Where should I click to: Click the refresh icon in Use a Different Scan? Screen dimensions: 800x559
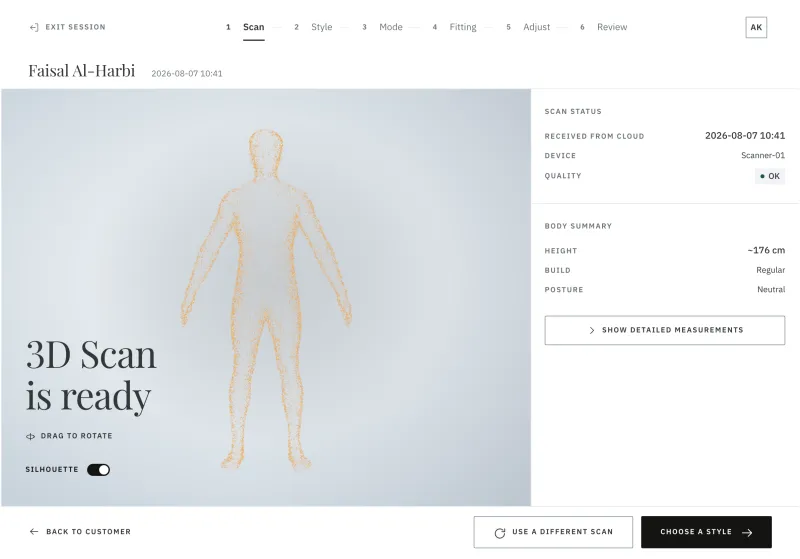pyautogui.click(x=500, y=532)
